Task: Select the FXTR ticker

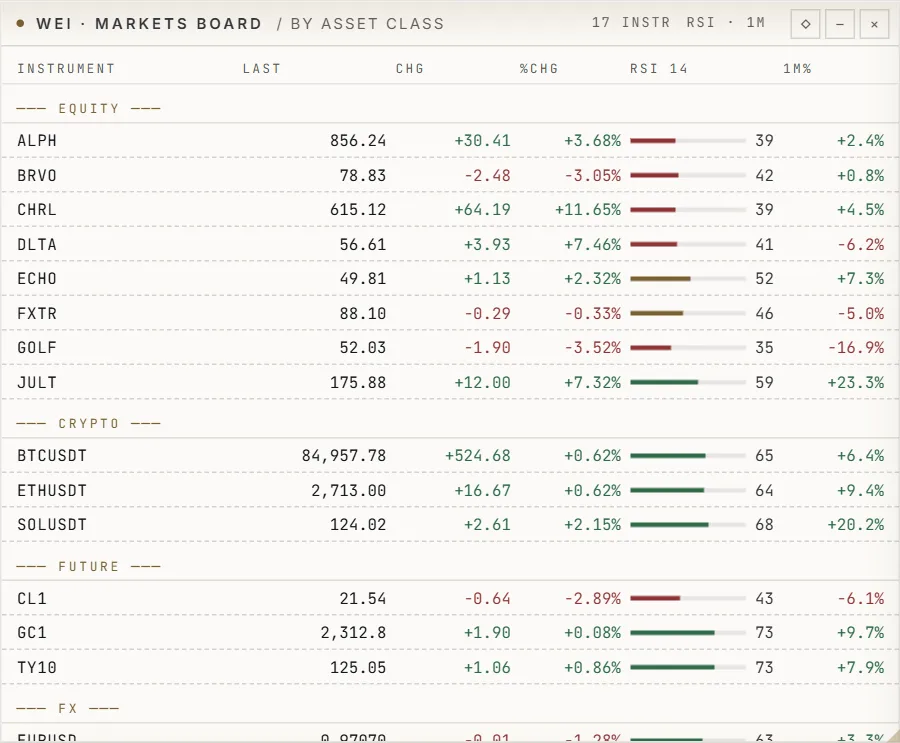Action: pyautogui.click(x=37, y=314)
